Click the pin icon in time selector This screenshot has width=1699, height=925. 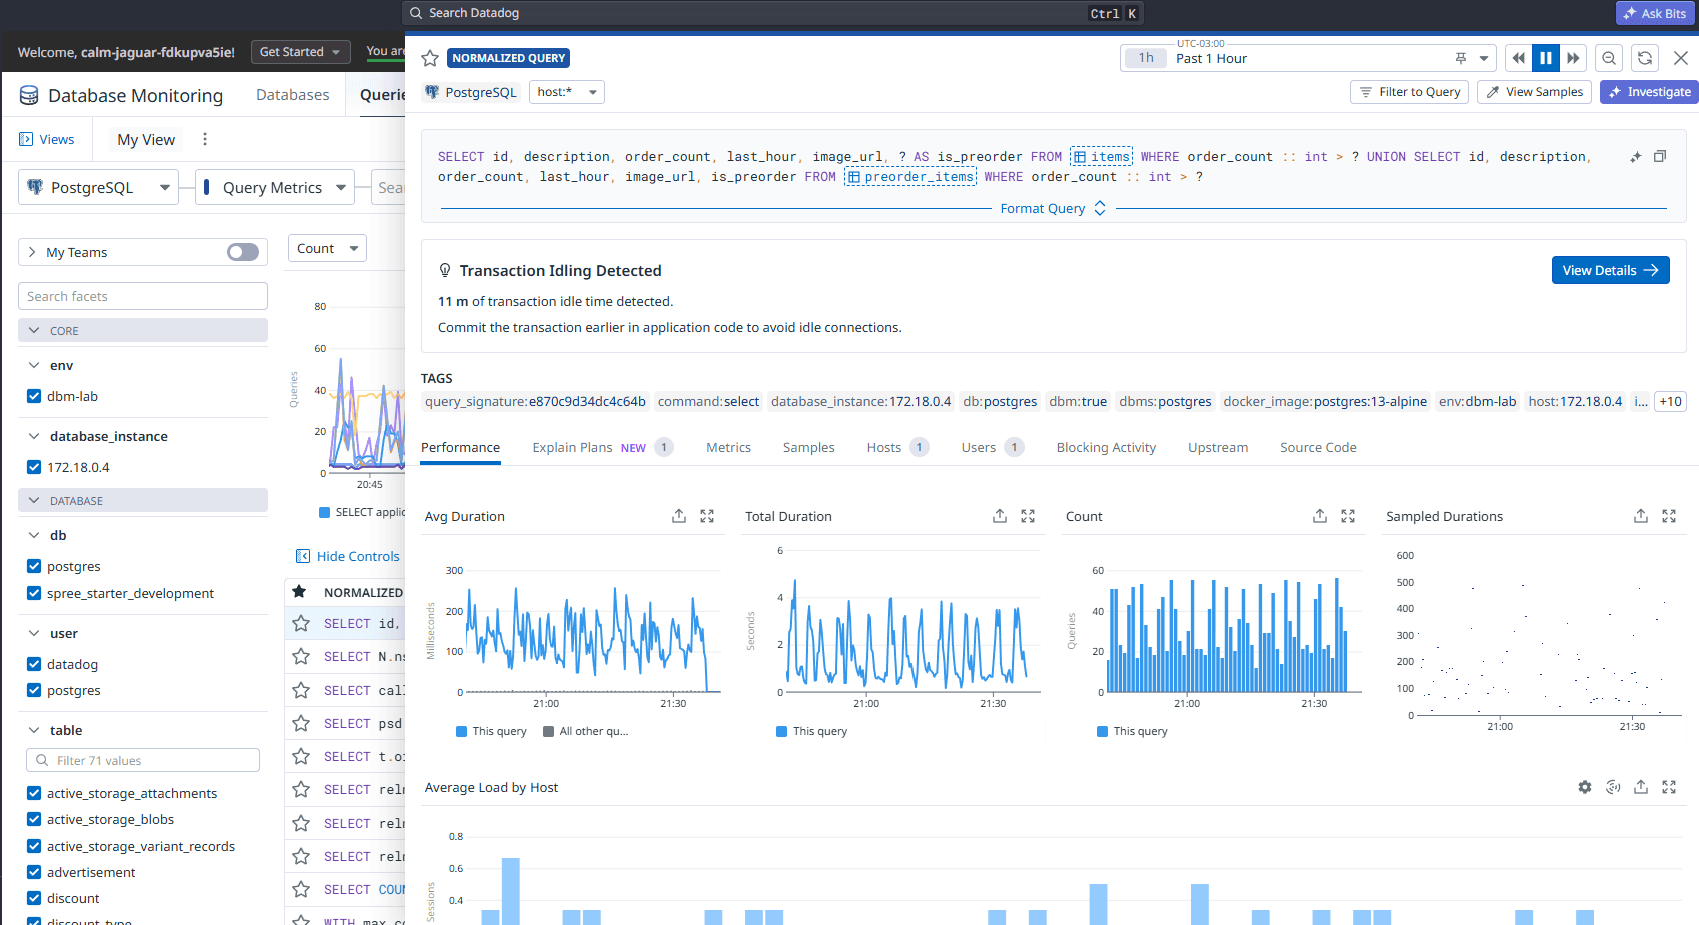point(1461,58)
